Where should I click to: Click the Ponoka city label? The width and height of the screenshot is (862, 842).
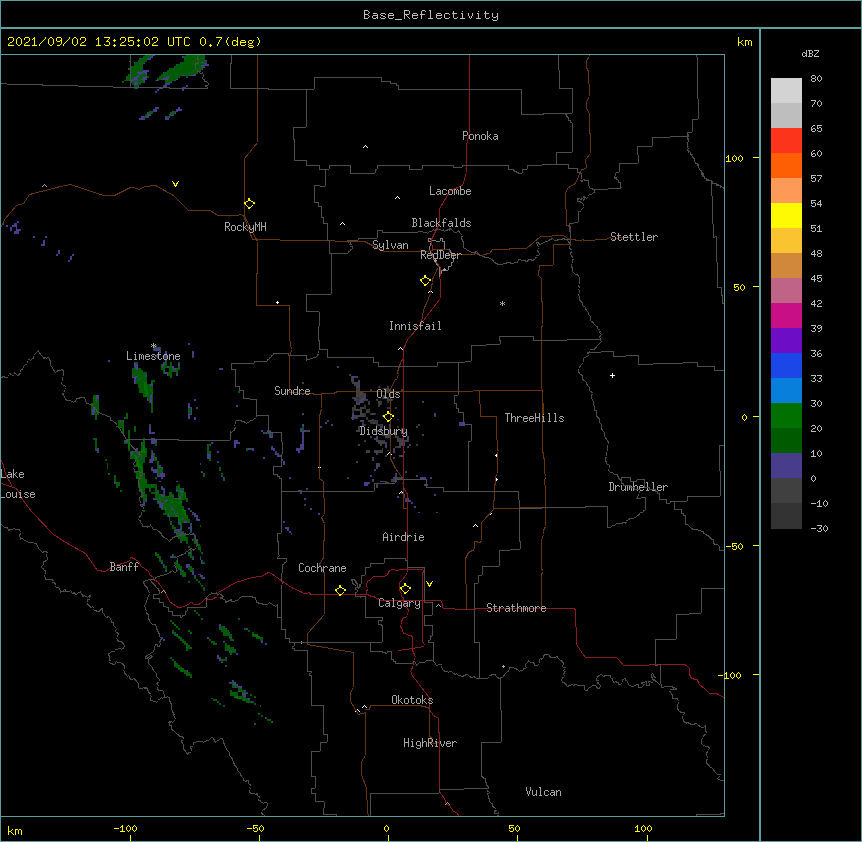480,136
